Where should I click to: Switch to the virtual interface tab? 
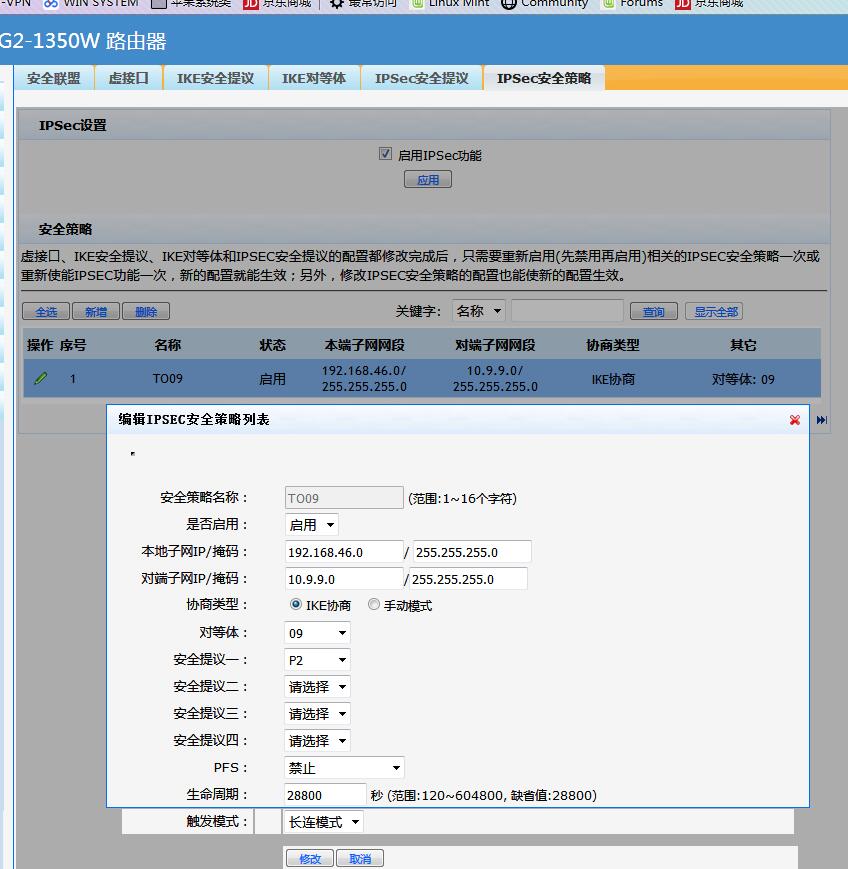[129, 78]
